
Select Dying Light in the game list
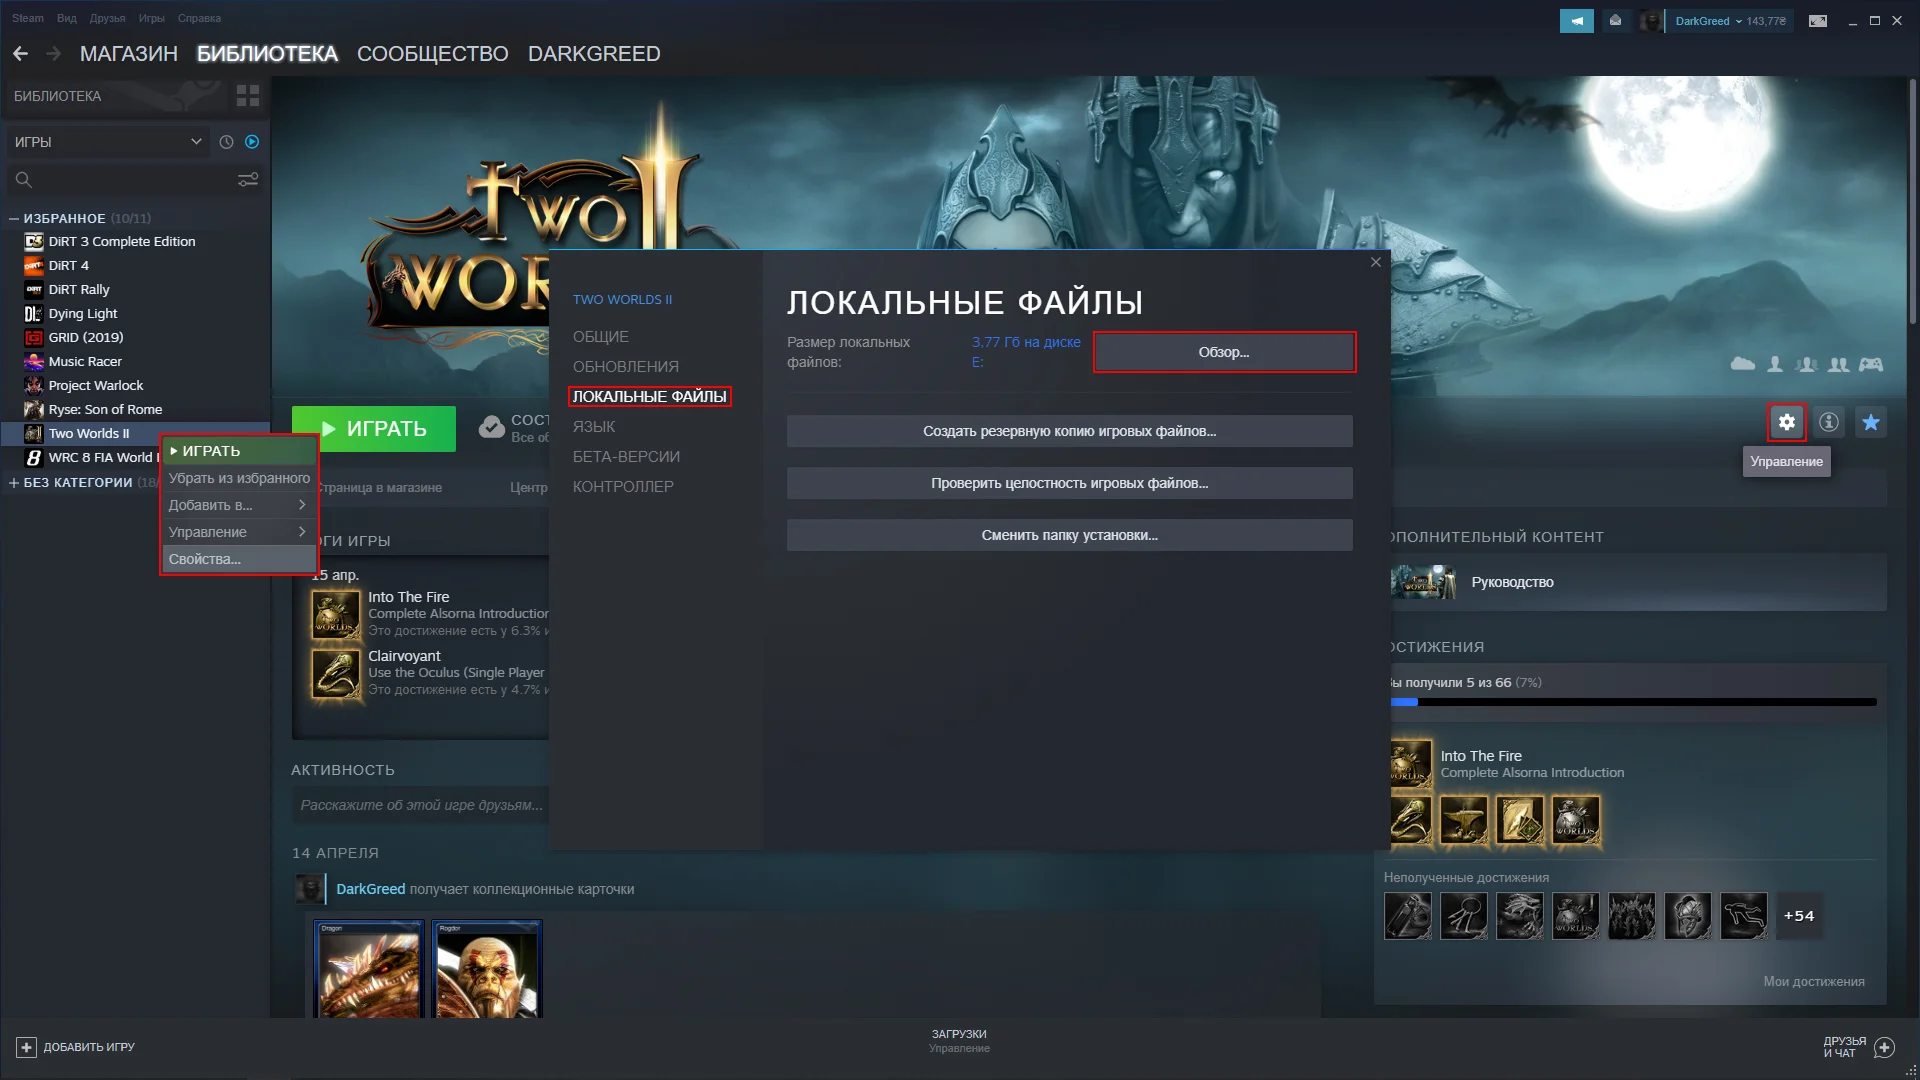pyautogui.click(x=83, y=313)
